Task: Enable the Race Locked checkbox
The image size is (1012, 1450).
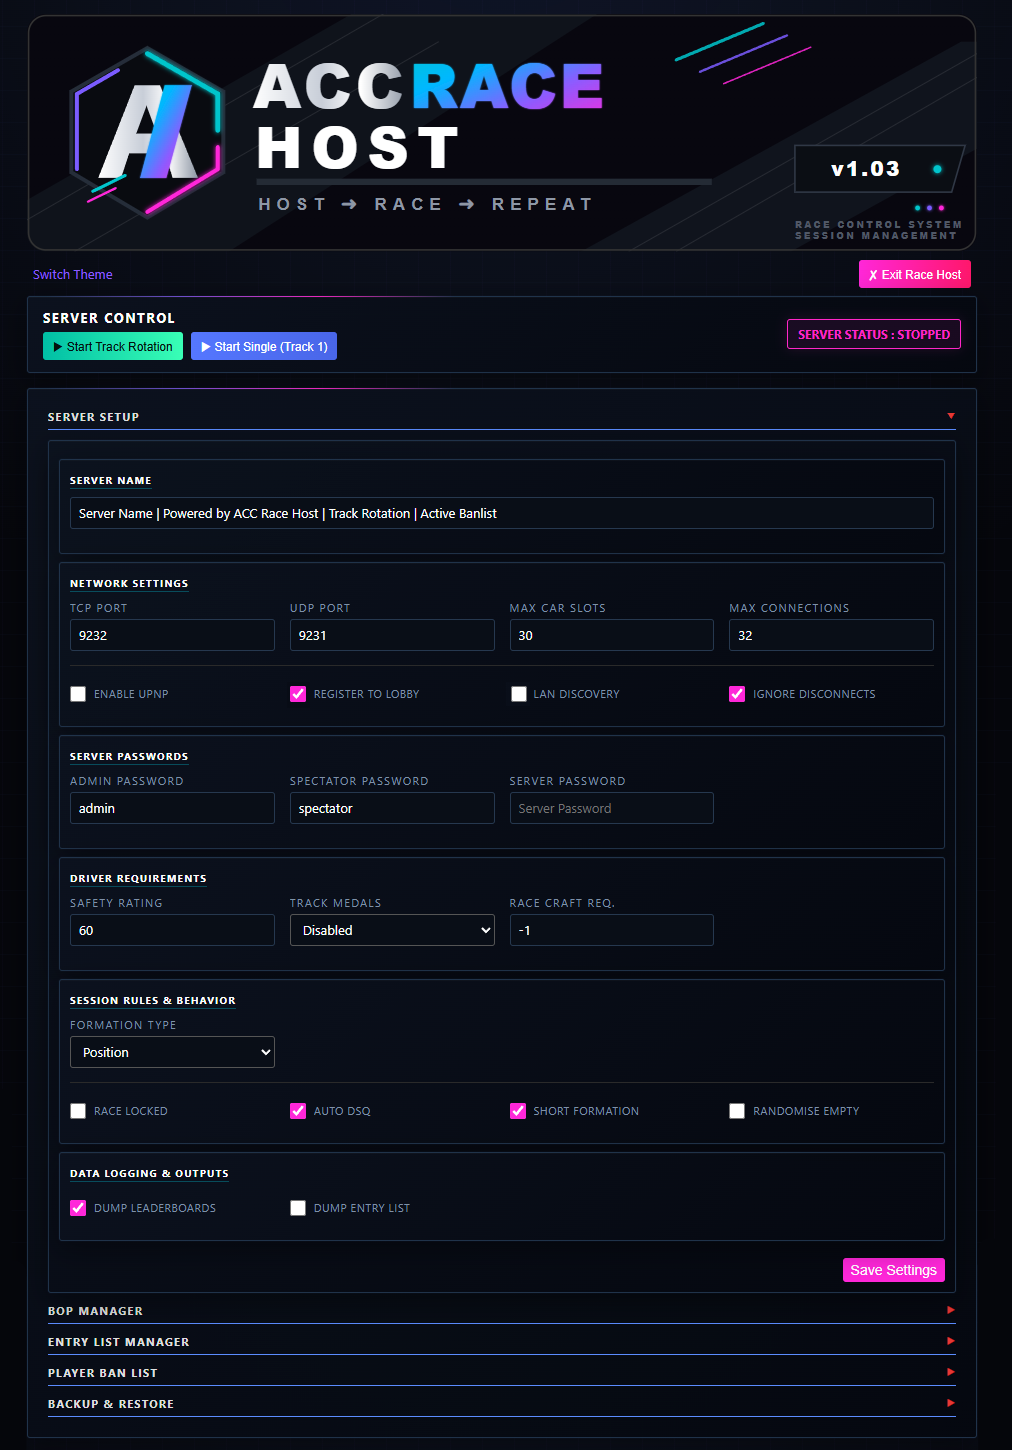Action: pos(78,1111)
